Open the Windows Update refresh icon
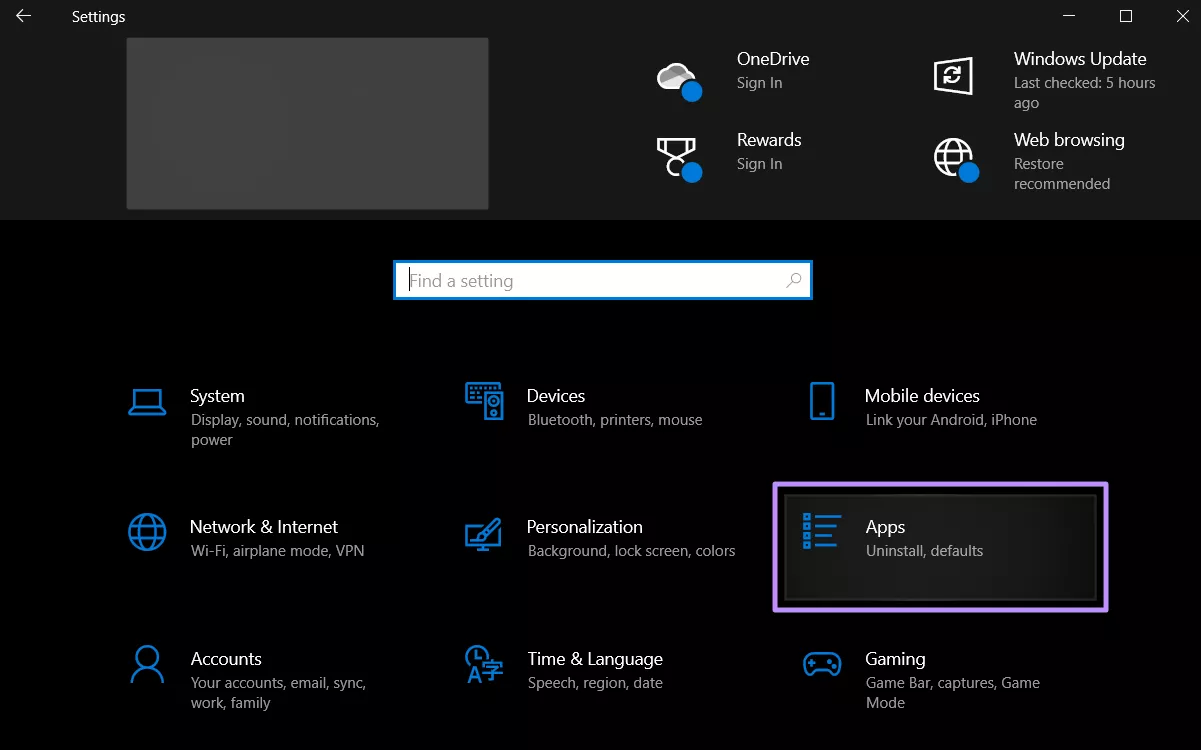This screenshot has width=1201, height=750. pos(955,74)
